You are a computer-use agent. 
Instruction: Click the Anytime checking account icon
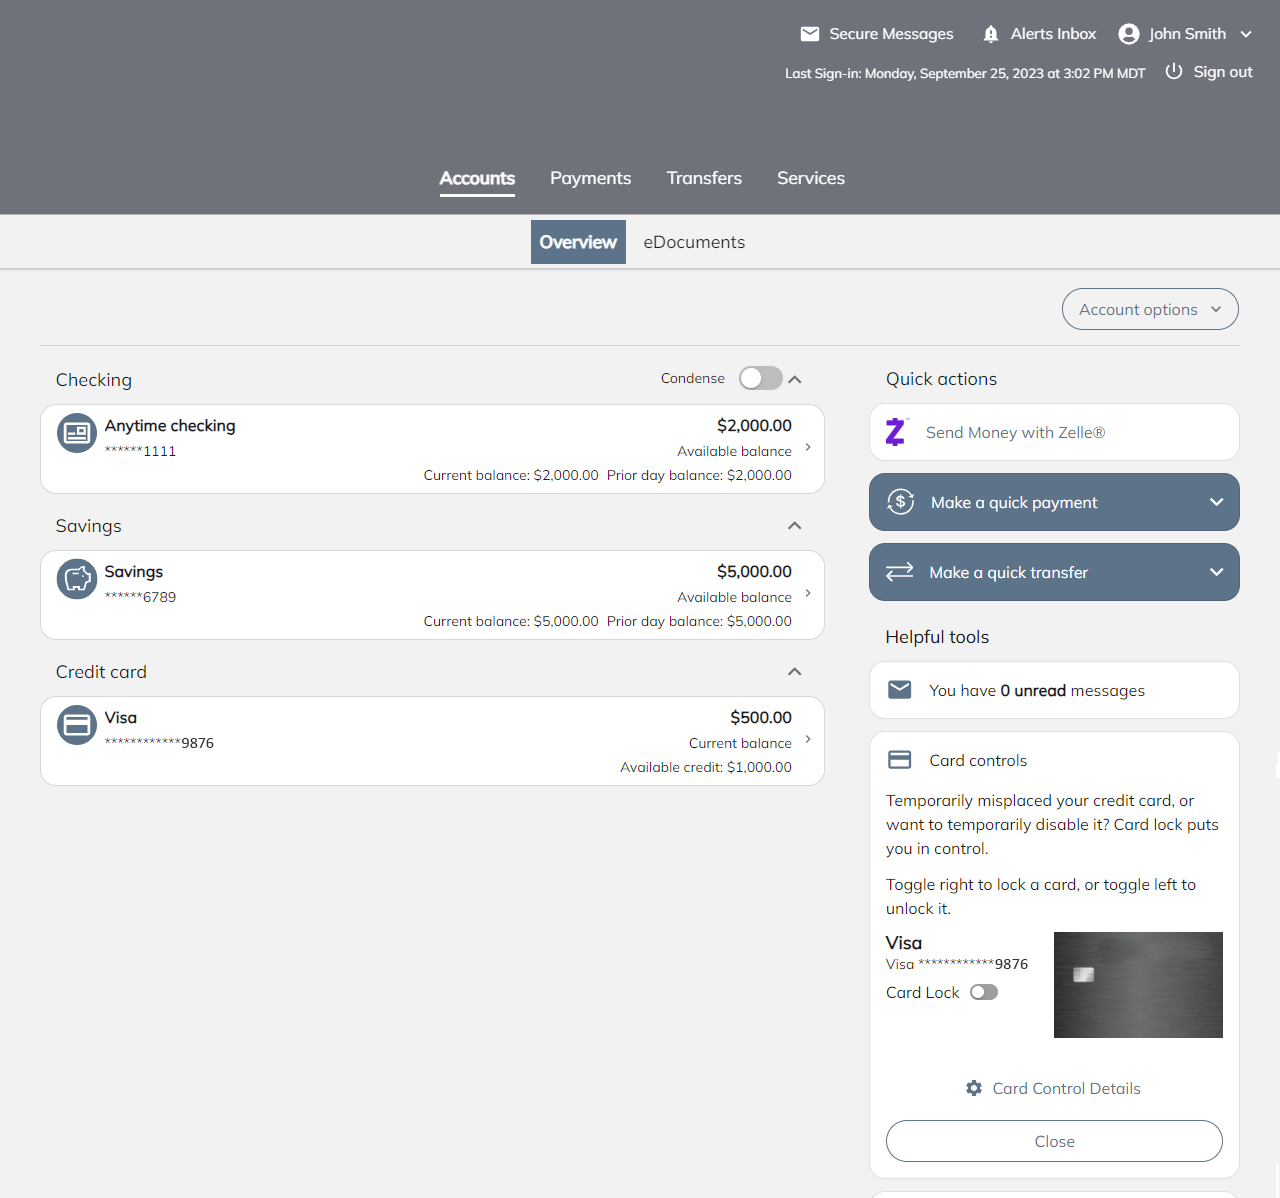77,433
